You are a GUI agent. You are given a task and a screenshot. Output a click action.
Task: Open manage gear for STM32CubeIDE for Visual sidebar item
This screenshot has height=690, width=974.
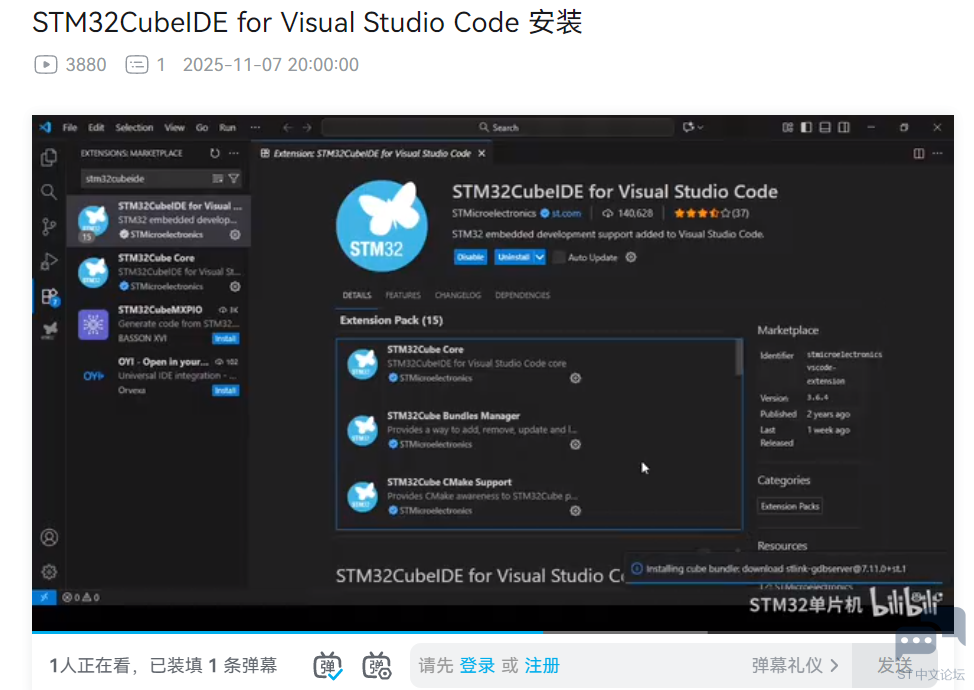(235, 235)
